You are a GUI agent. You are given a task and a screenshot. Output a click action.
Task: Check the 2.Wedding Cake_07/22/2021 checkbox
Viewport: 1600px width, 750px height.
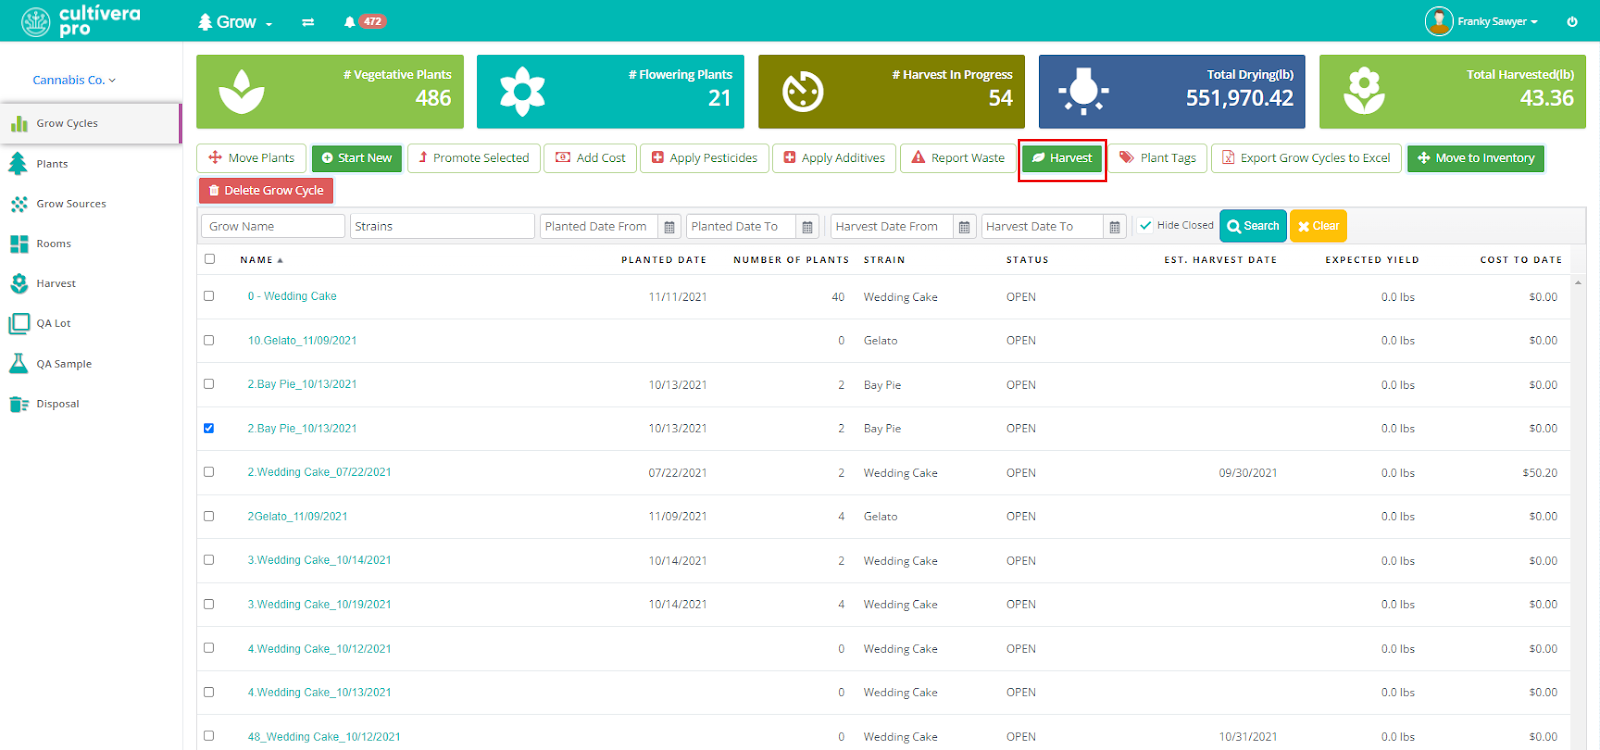pos(209,472)
